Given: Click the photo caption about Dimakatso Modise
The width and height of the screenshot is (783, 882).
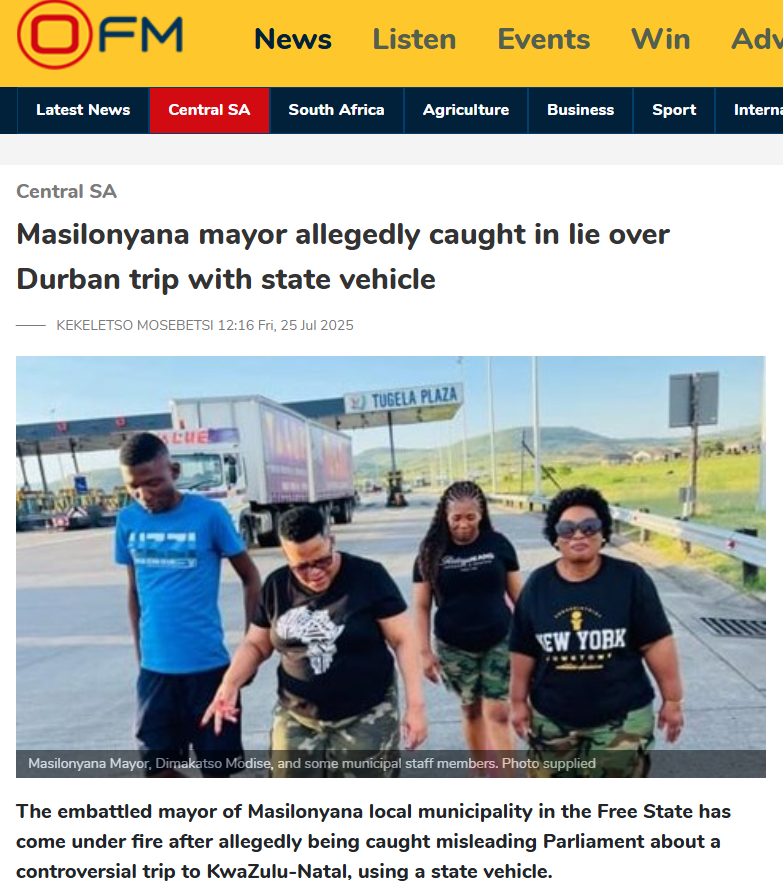Looking at the screenshot, I should [312, 763].
